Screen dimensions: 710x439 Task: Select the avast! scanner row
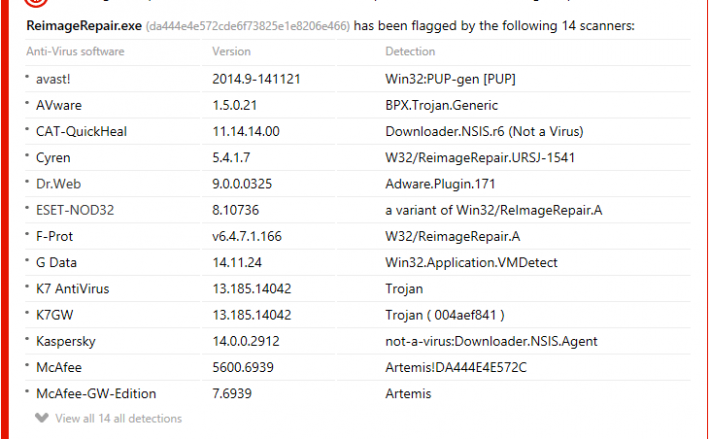358,79
